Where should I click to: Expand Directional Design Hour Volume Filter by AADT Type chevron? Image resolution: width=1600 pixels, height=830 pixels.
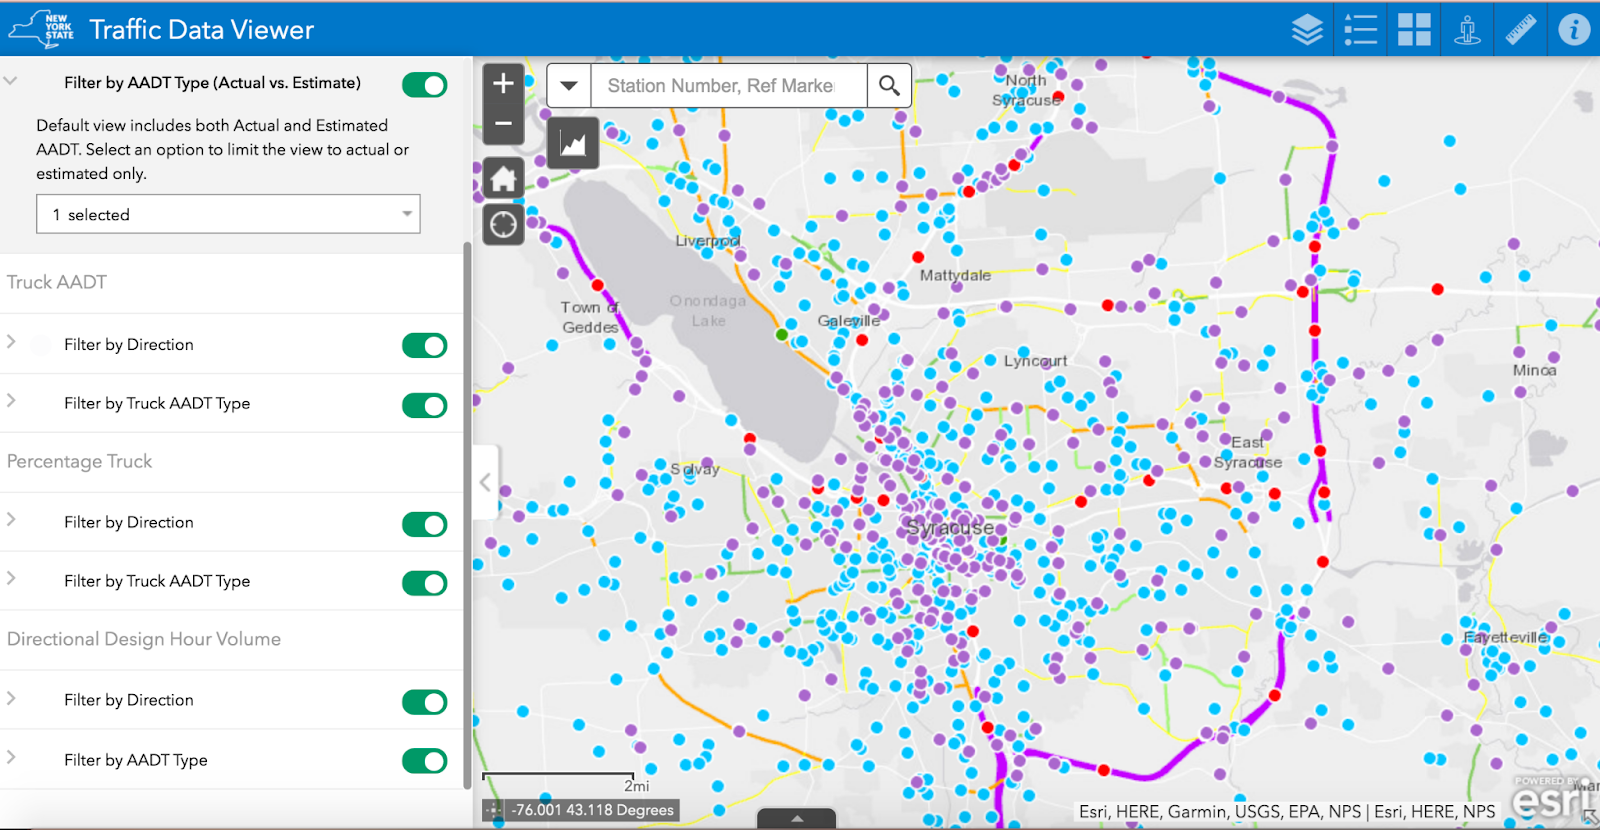pyautogui.click(x=11, y=757)
